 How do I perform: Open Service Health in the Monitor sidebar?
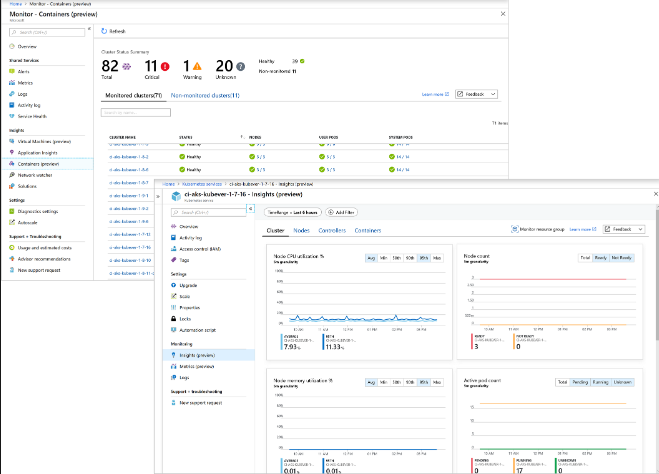click(x=32, y=116)
